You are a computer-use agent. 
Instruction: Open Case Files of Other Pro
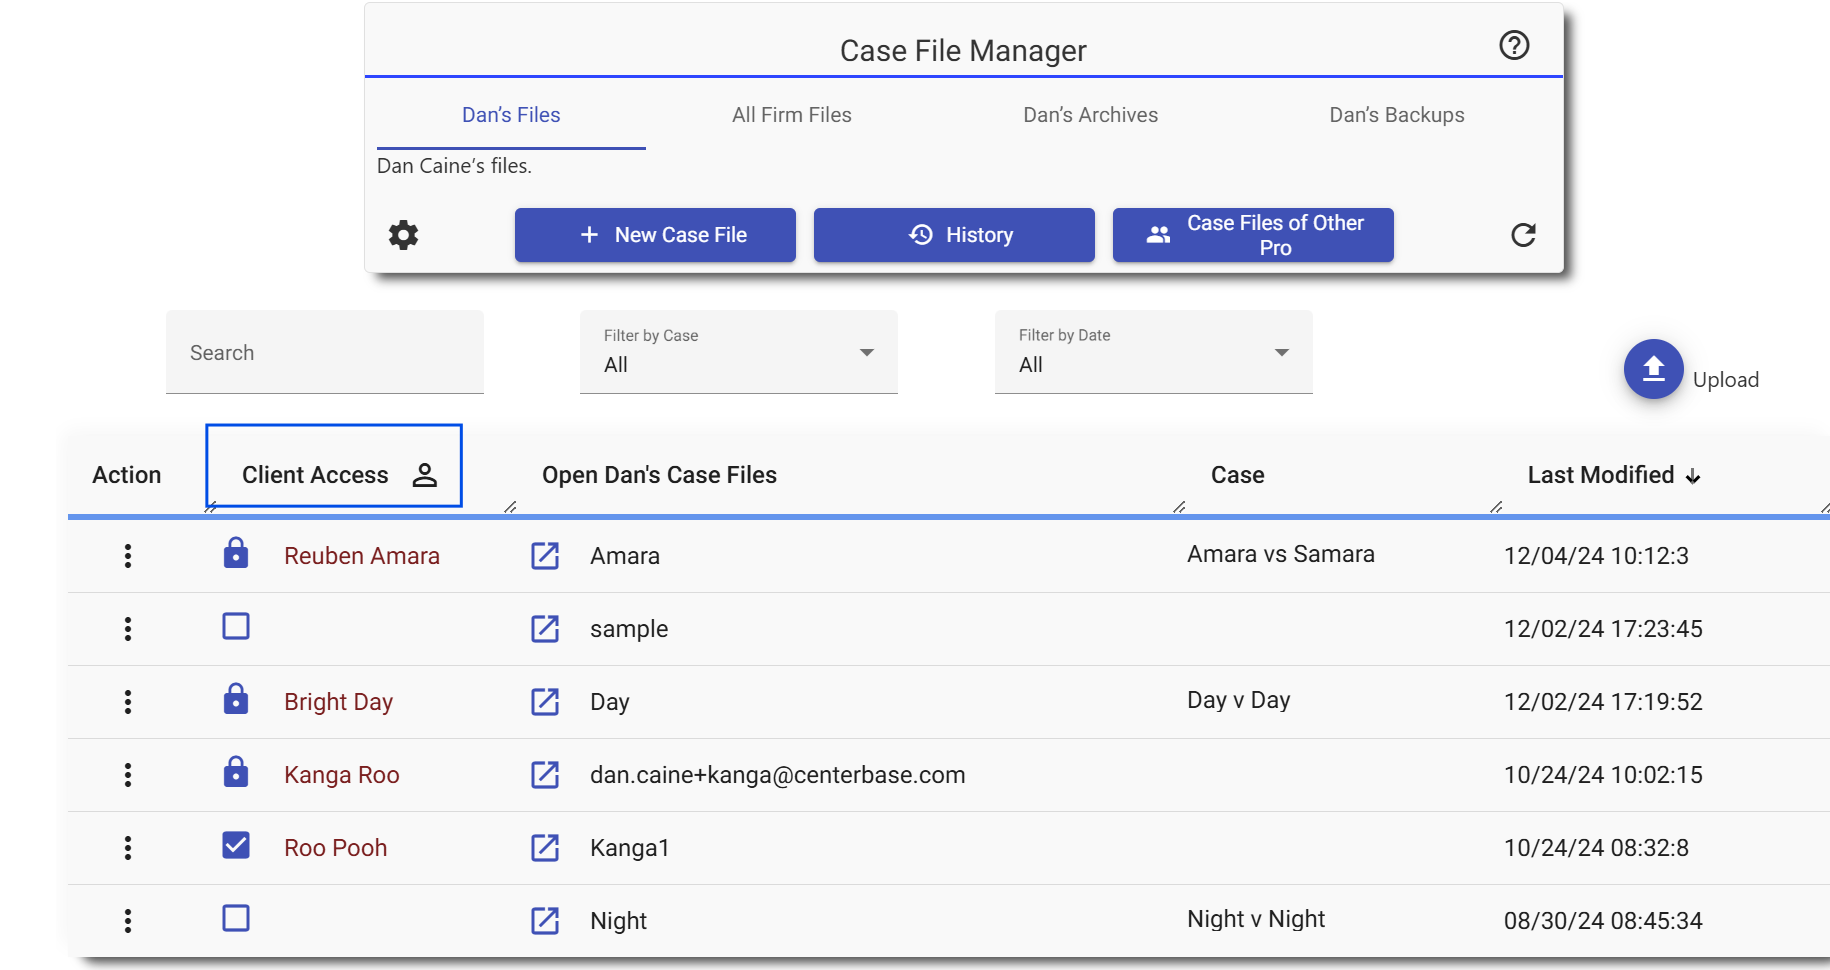pyautogui.click(x=1253, y=235)
